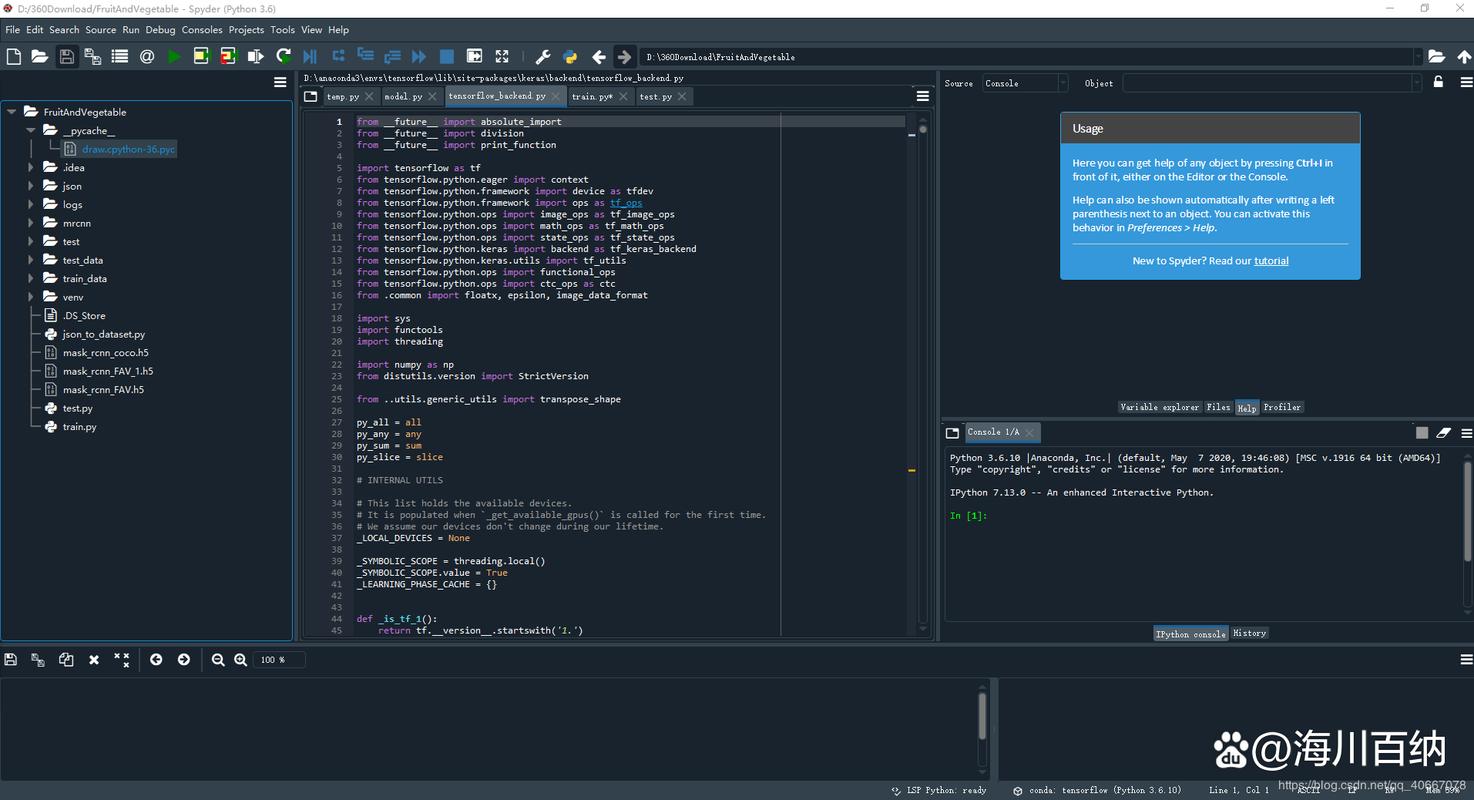Image resolution: width=1474 pixels, height=800 pixels.
Task: Click the go back arrow in the main toolbar
Action: 598,57
